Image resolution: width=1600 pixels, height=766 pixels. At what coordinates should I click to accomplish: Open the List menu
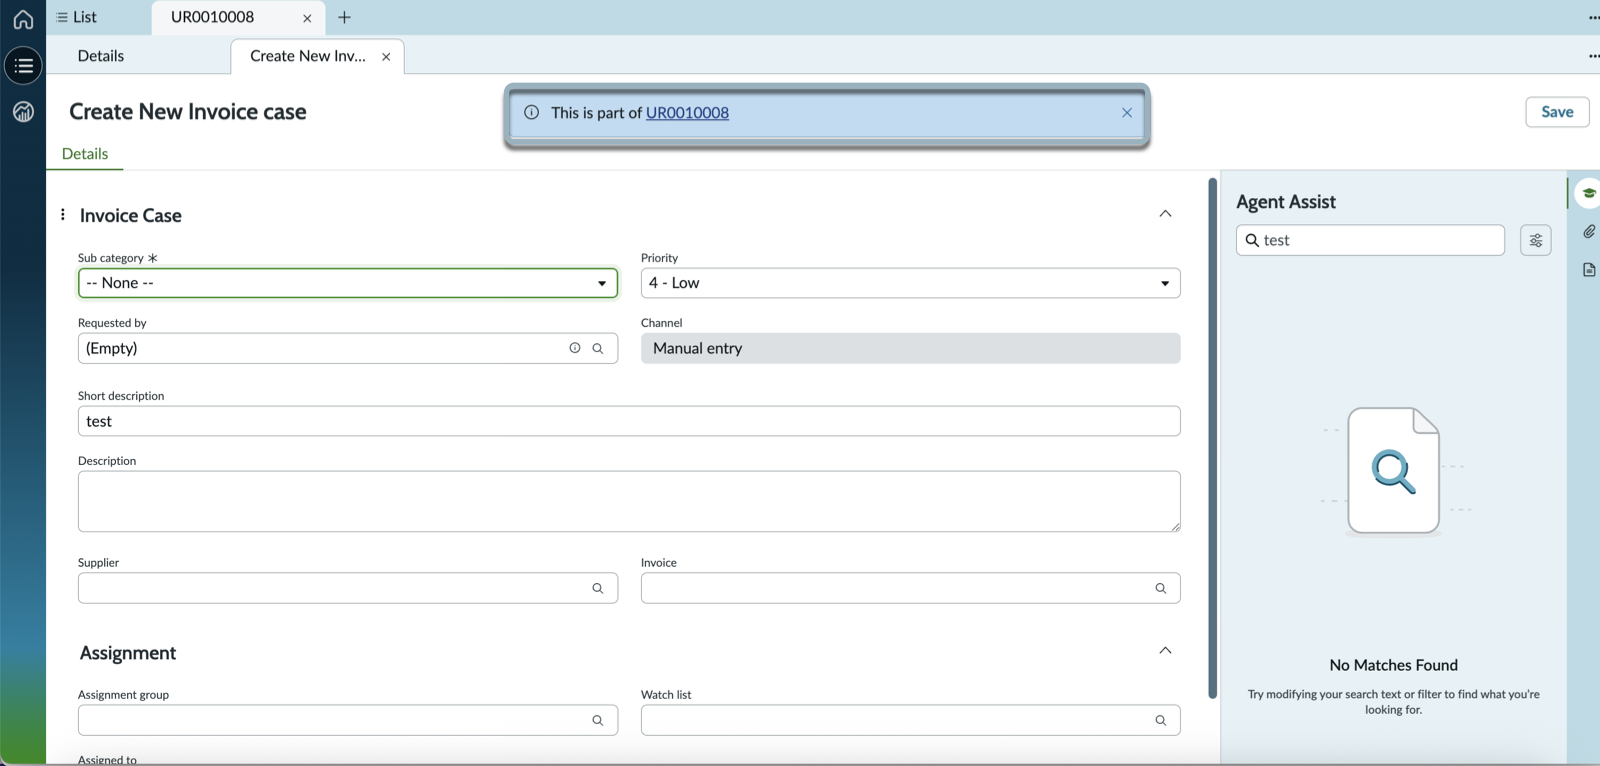point(77,17)
